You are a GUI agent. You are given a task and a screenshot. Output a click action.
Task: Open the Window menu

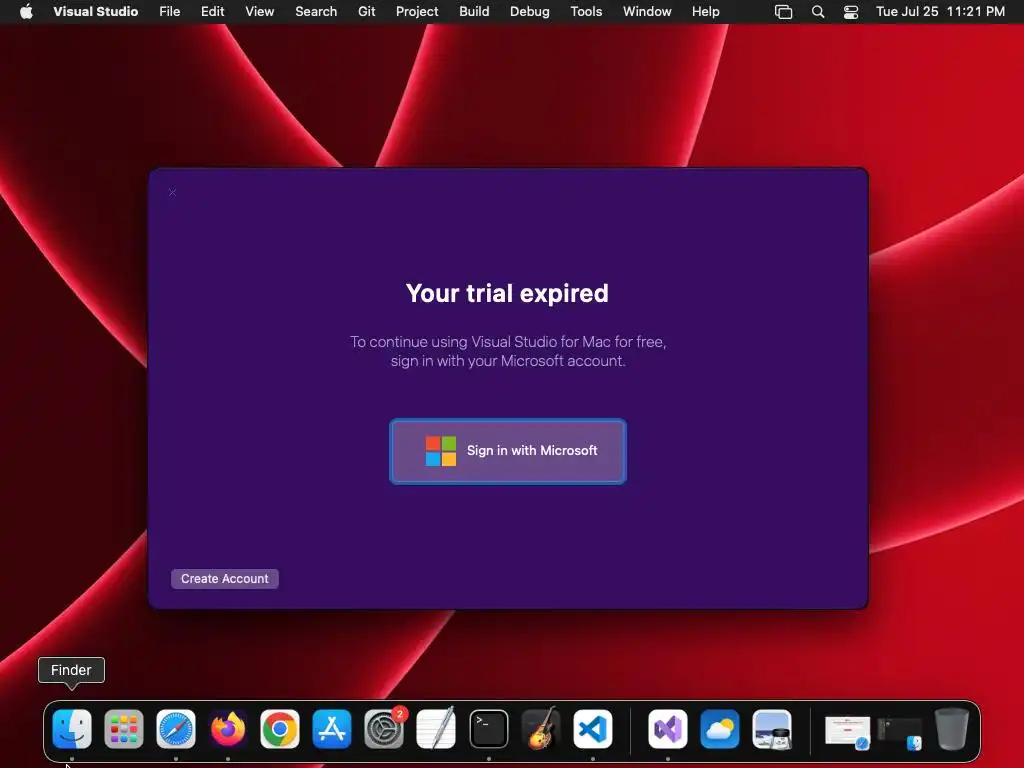(647, 11)
